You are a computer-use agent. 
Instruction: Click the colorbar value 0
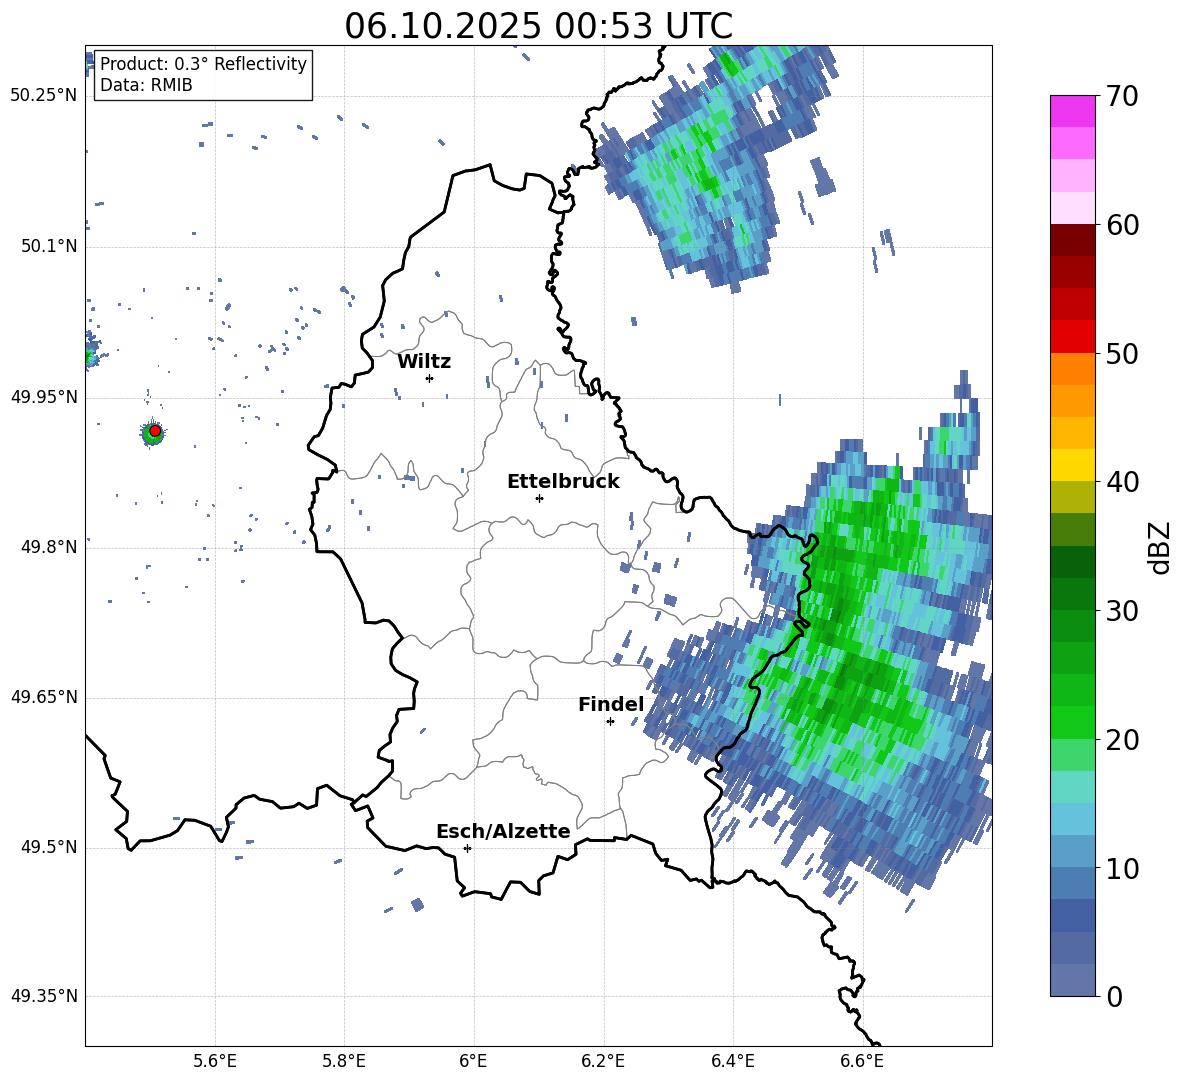tap(1114, 996)
